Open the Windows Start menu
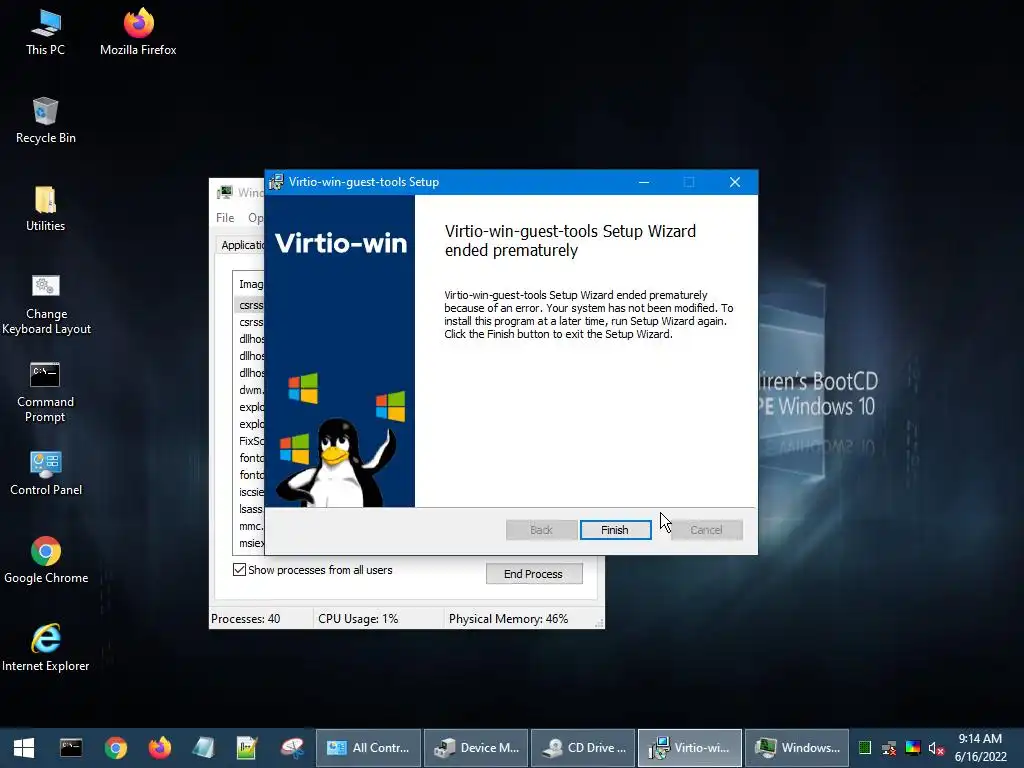1024x768 pixels. coord(24,748)
